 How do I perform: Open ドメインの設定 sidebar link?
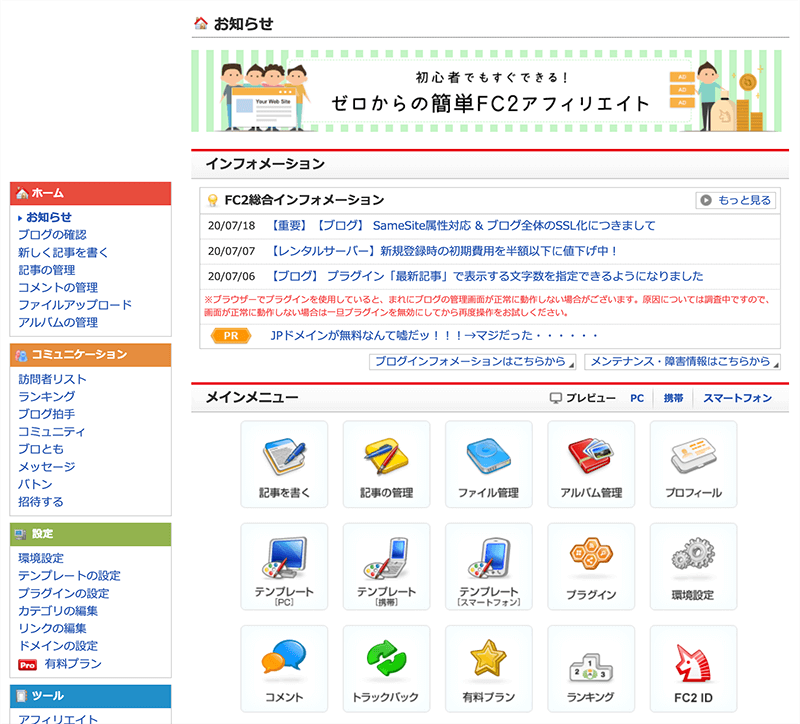coord(58,646)
